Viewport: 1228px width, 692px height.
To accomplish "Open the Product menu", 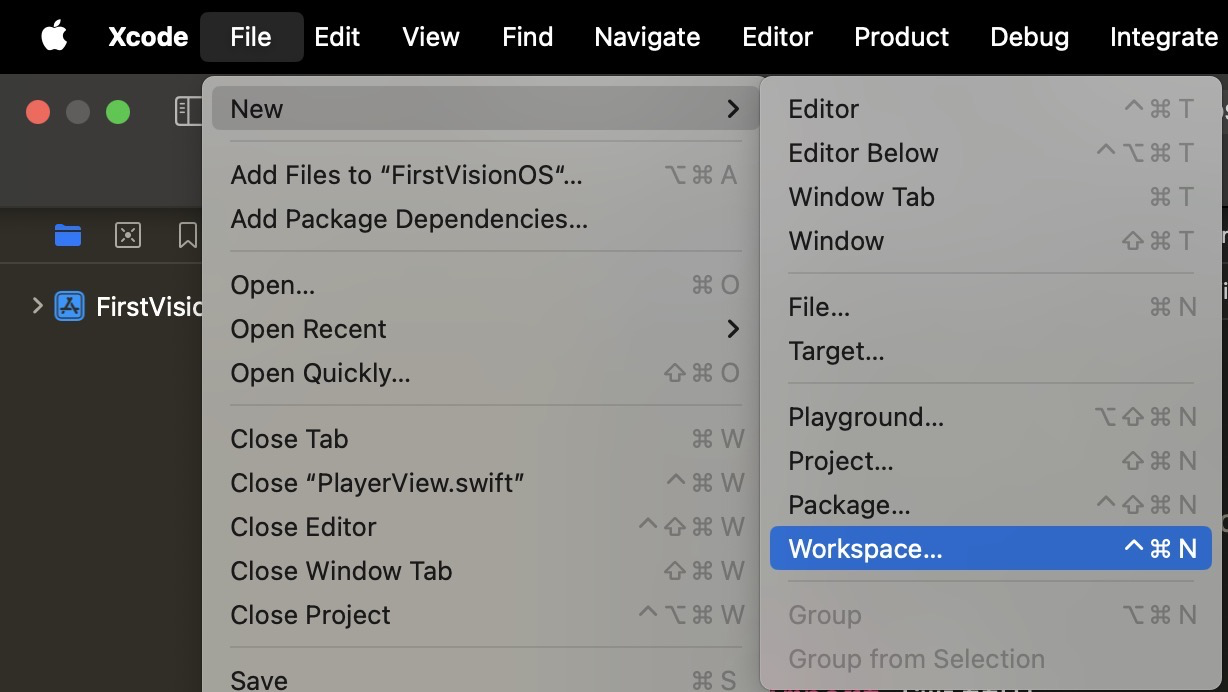I will pos(902,37).
